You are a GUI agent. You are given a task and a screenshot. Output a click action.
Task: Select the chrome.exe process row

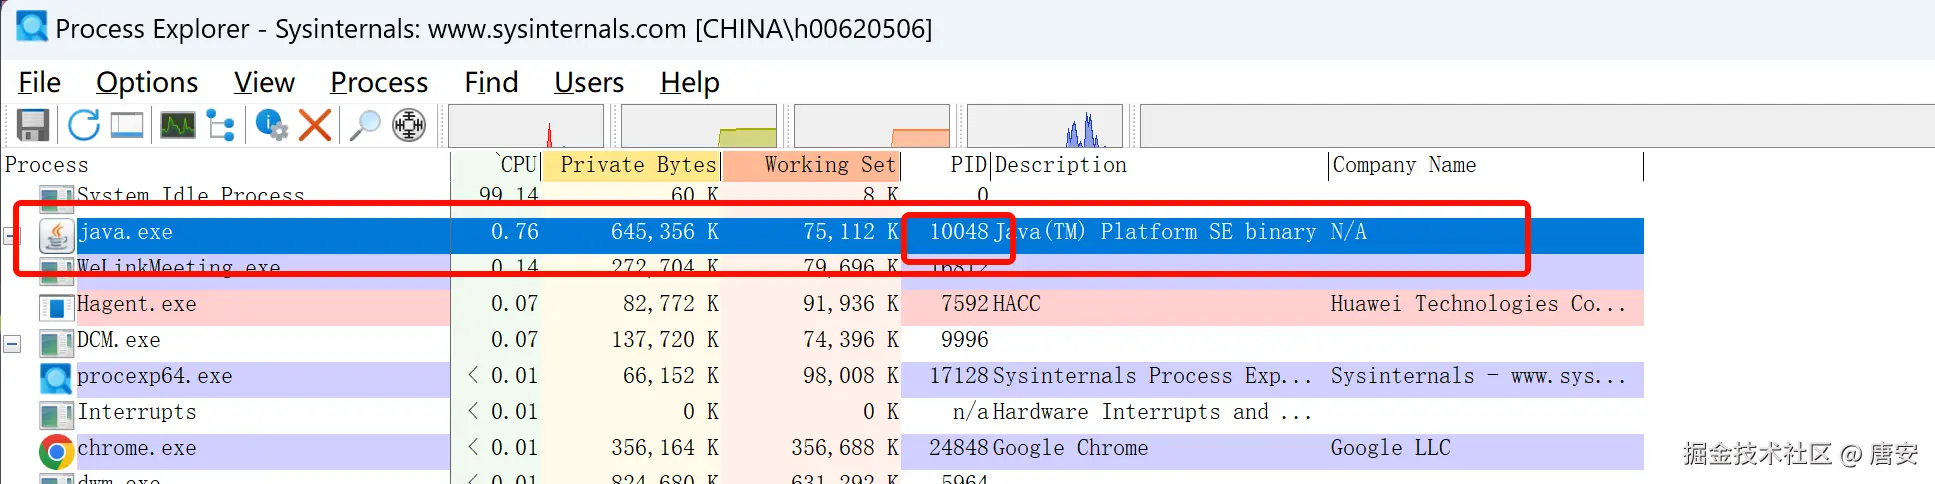coord(822,451)
